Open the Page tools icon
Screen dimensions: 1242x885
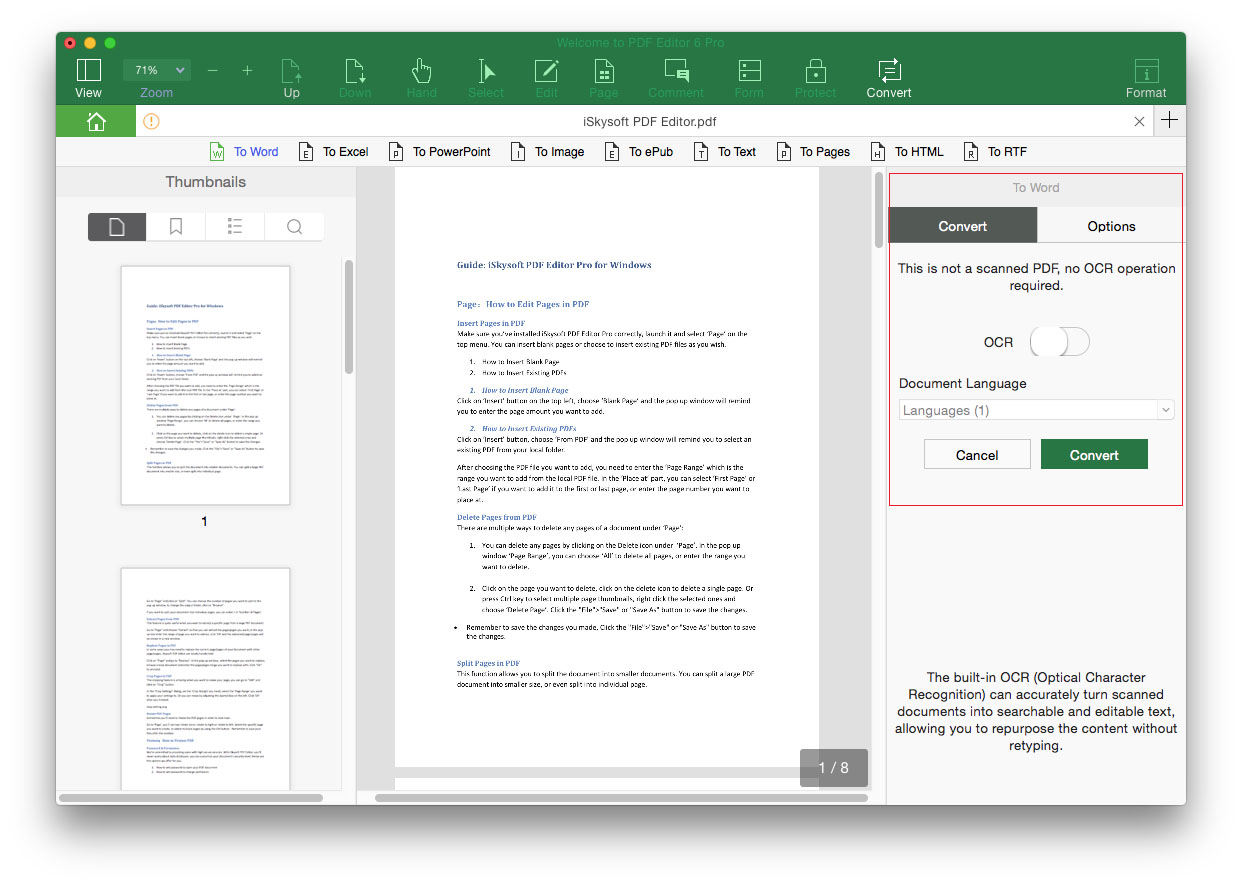[603, 71]
